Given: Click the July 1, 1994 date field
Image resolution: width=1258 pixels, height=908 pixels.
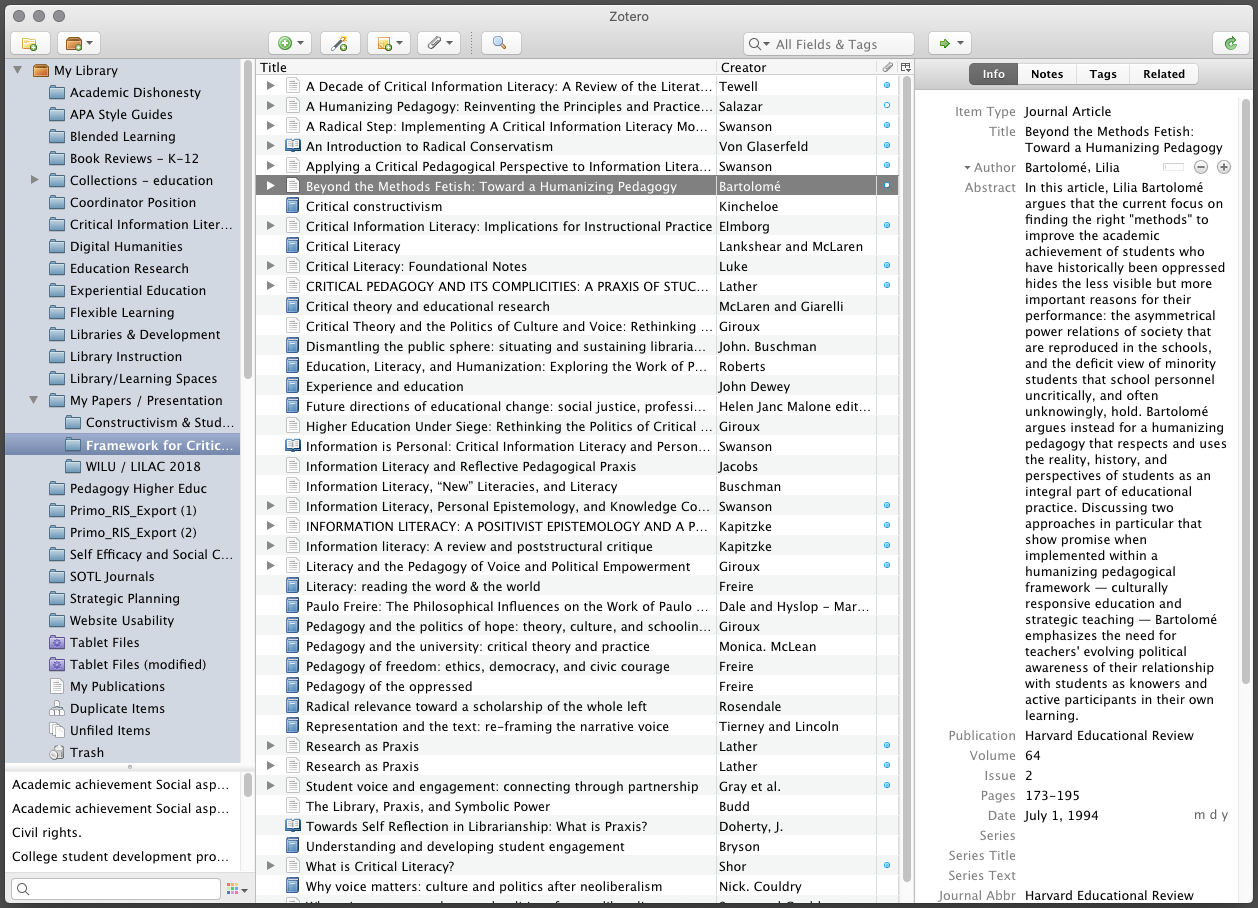Looking at the screenshot, I should (1061, 815).
